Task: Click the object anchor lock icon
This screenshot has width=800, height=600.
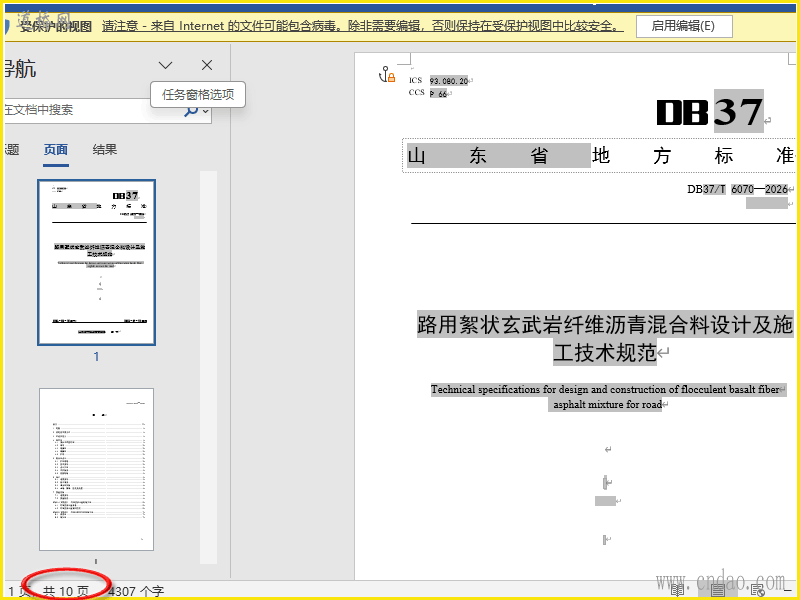Action: click(x=387, y=74)
